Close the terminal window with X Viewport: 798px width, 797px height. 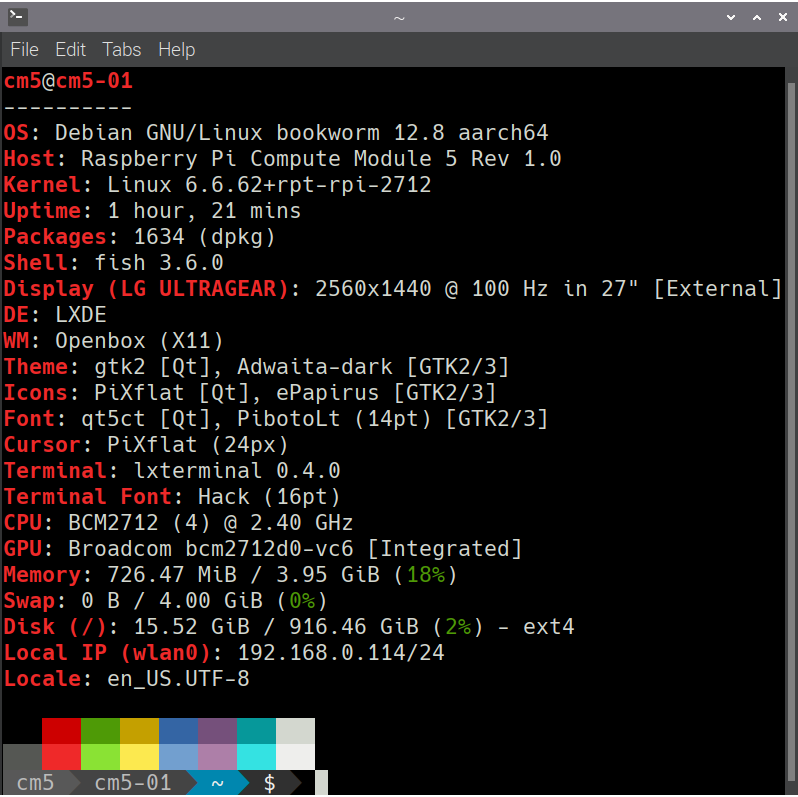783,17
